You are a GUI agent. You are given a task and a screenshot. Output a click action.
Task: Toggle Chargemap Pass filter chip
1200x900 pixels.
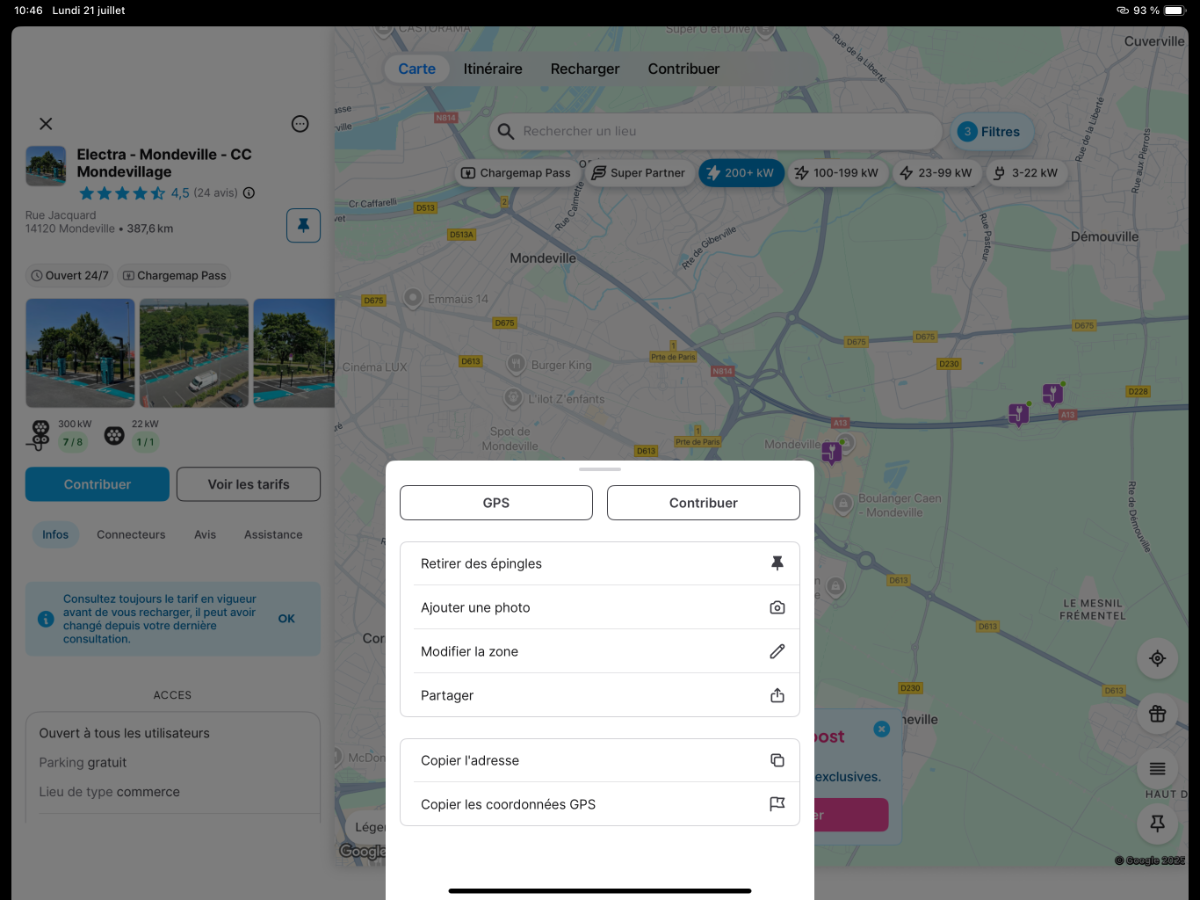coord(516,173)
